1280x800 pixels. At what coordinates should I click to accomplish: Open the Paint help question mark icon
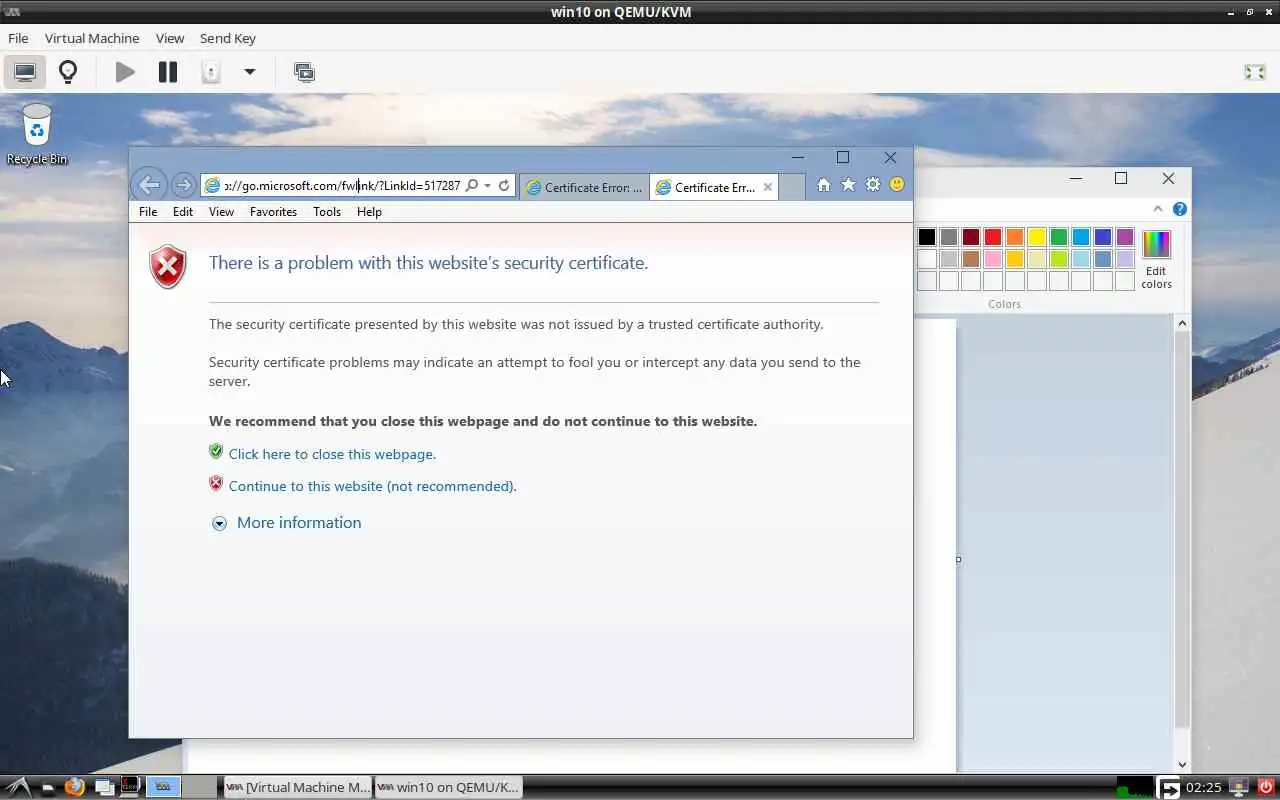pos(1180,209)
